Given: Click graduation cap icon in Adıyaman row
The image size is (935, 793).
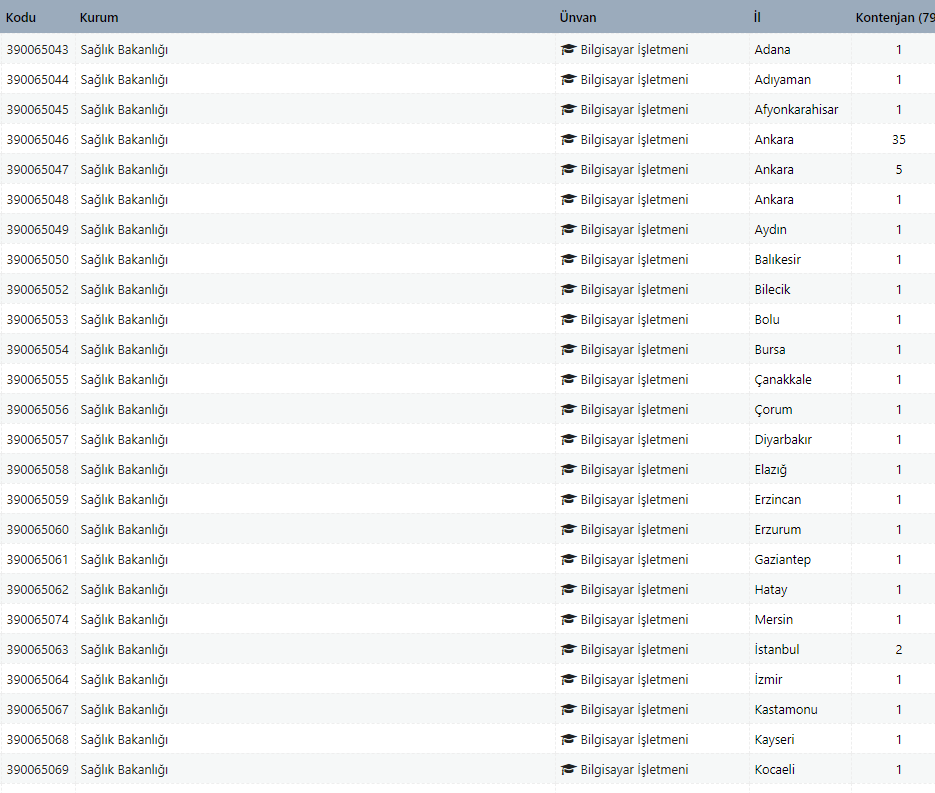Looking at the screenshot, I should pos(568,79).
